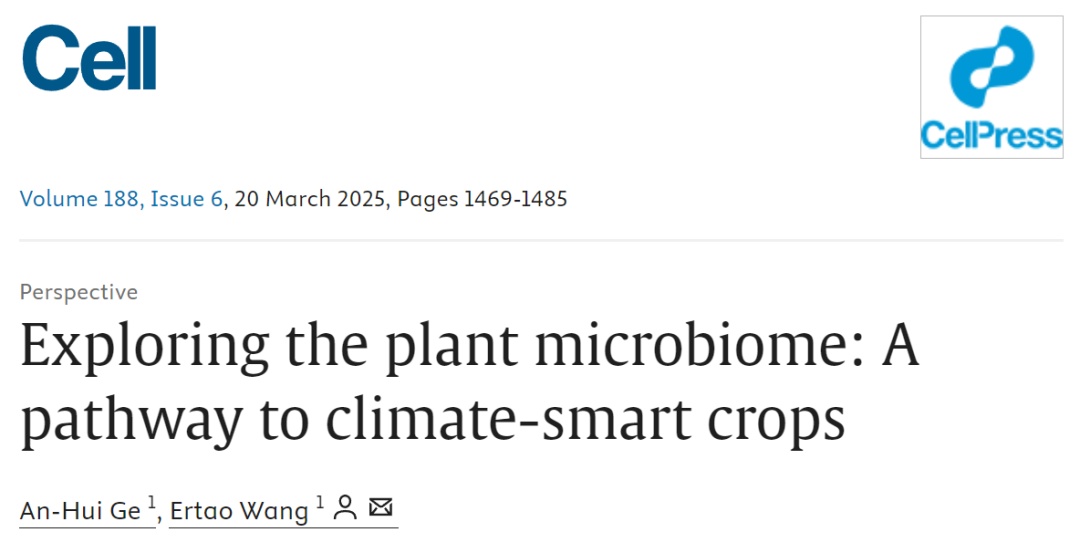The height and width of the screenshot is (553, 1080).
Task: Click the word pathway in the title
Action: [x=130, y=421]
